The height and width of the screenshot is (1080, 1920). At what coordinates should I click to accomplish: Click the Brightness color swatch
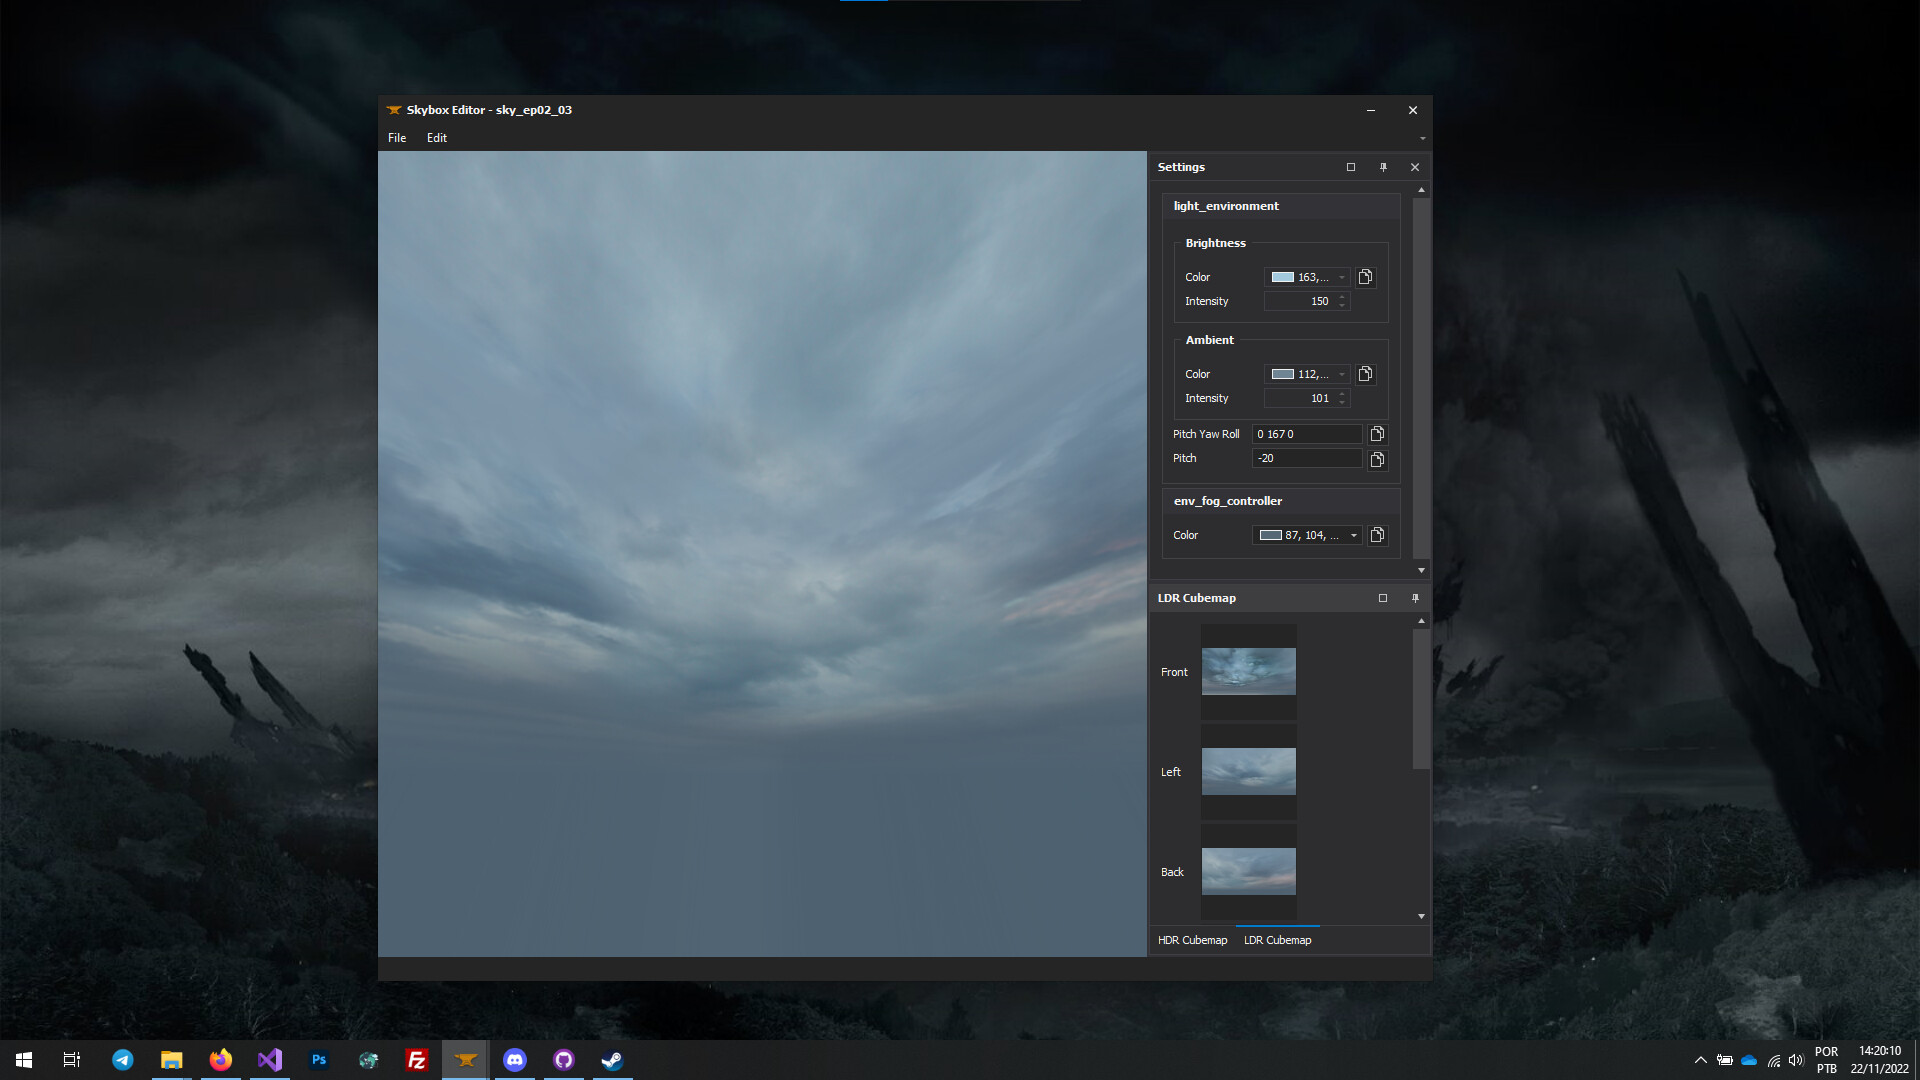1283,277
